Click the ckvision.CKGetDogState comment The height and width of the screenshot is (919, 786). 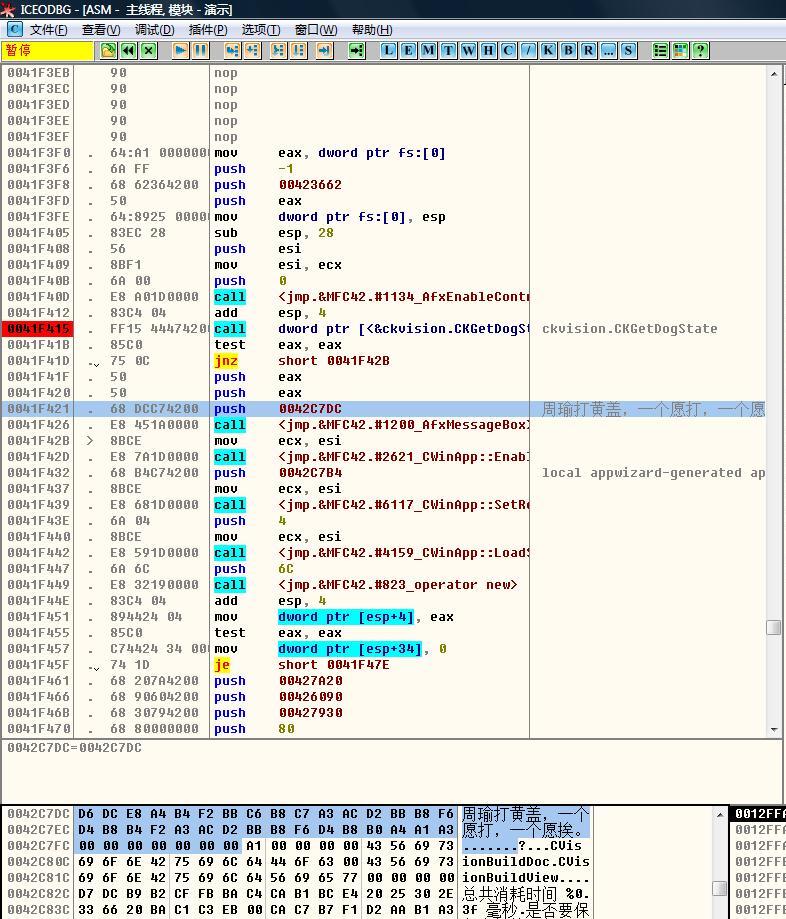[630, 329]
